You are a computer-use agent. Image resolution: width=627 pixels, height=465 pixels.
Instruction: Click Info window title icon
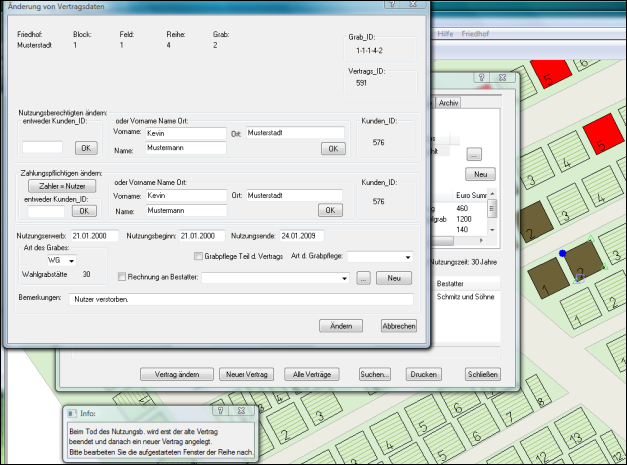pos(72,413)
